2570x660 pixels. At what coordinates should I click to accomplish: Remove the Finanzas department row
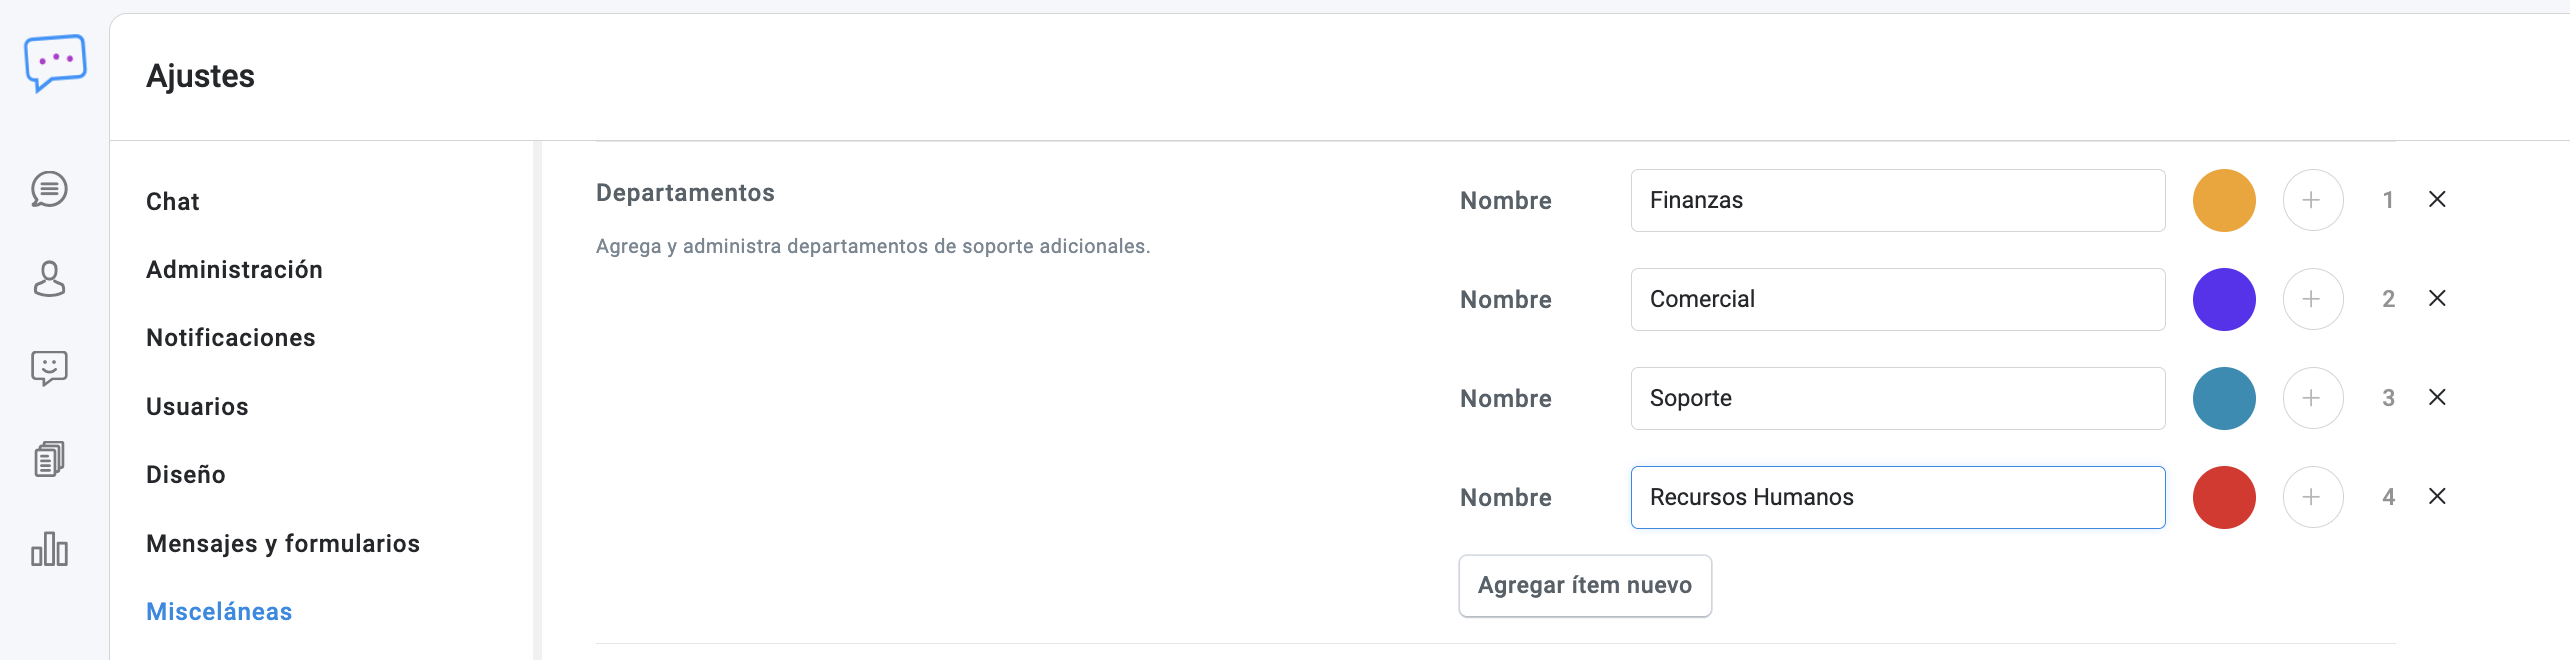pyautogui.click(x=2437, y=200)
